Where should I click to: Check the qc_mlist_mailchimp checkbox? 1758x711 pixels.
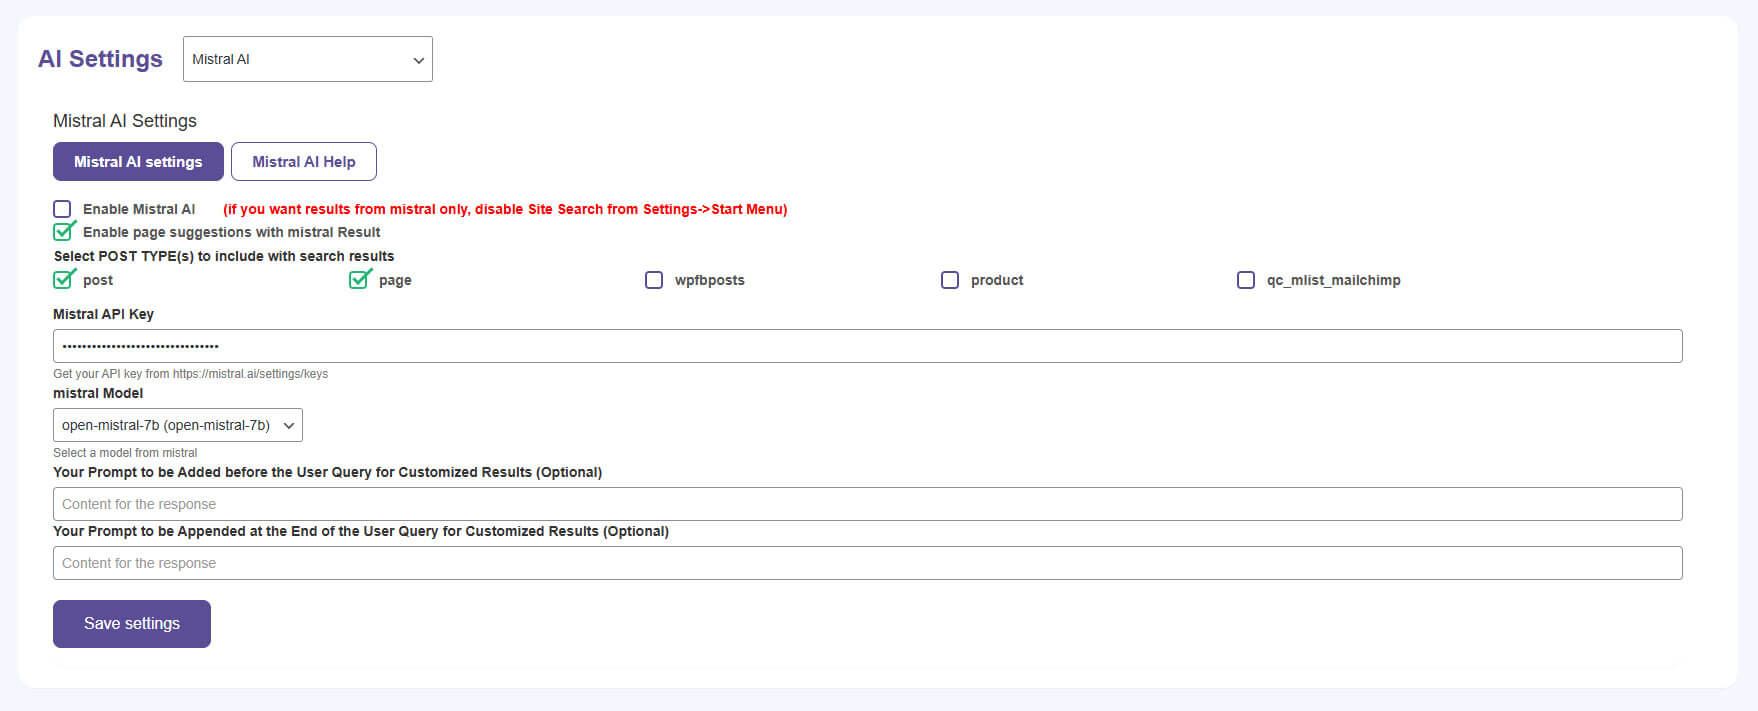(1246, 280)
